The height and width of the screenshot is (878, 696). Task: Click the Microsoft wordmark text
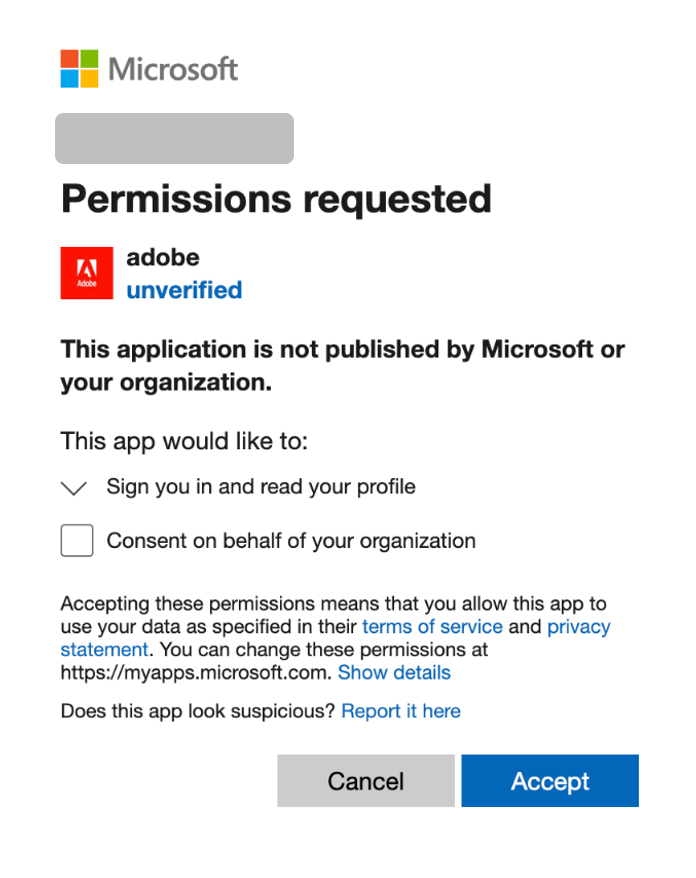point(173,69)
